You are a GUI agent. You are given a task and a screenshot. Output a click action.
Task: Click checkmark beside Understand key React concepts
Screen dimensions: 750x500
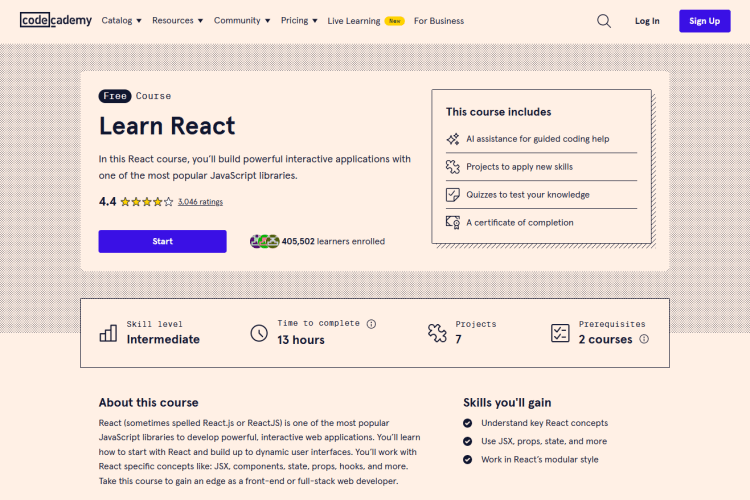tap(467, 423)
